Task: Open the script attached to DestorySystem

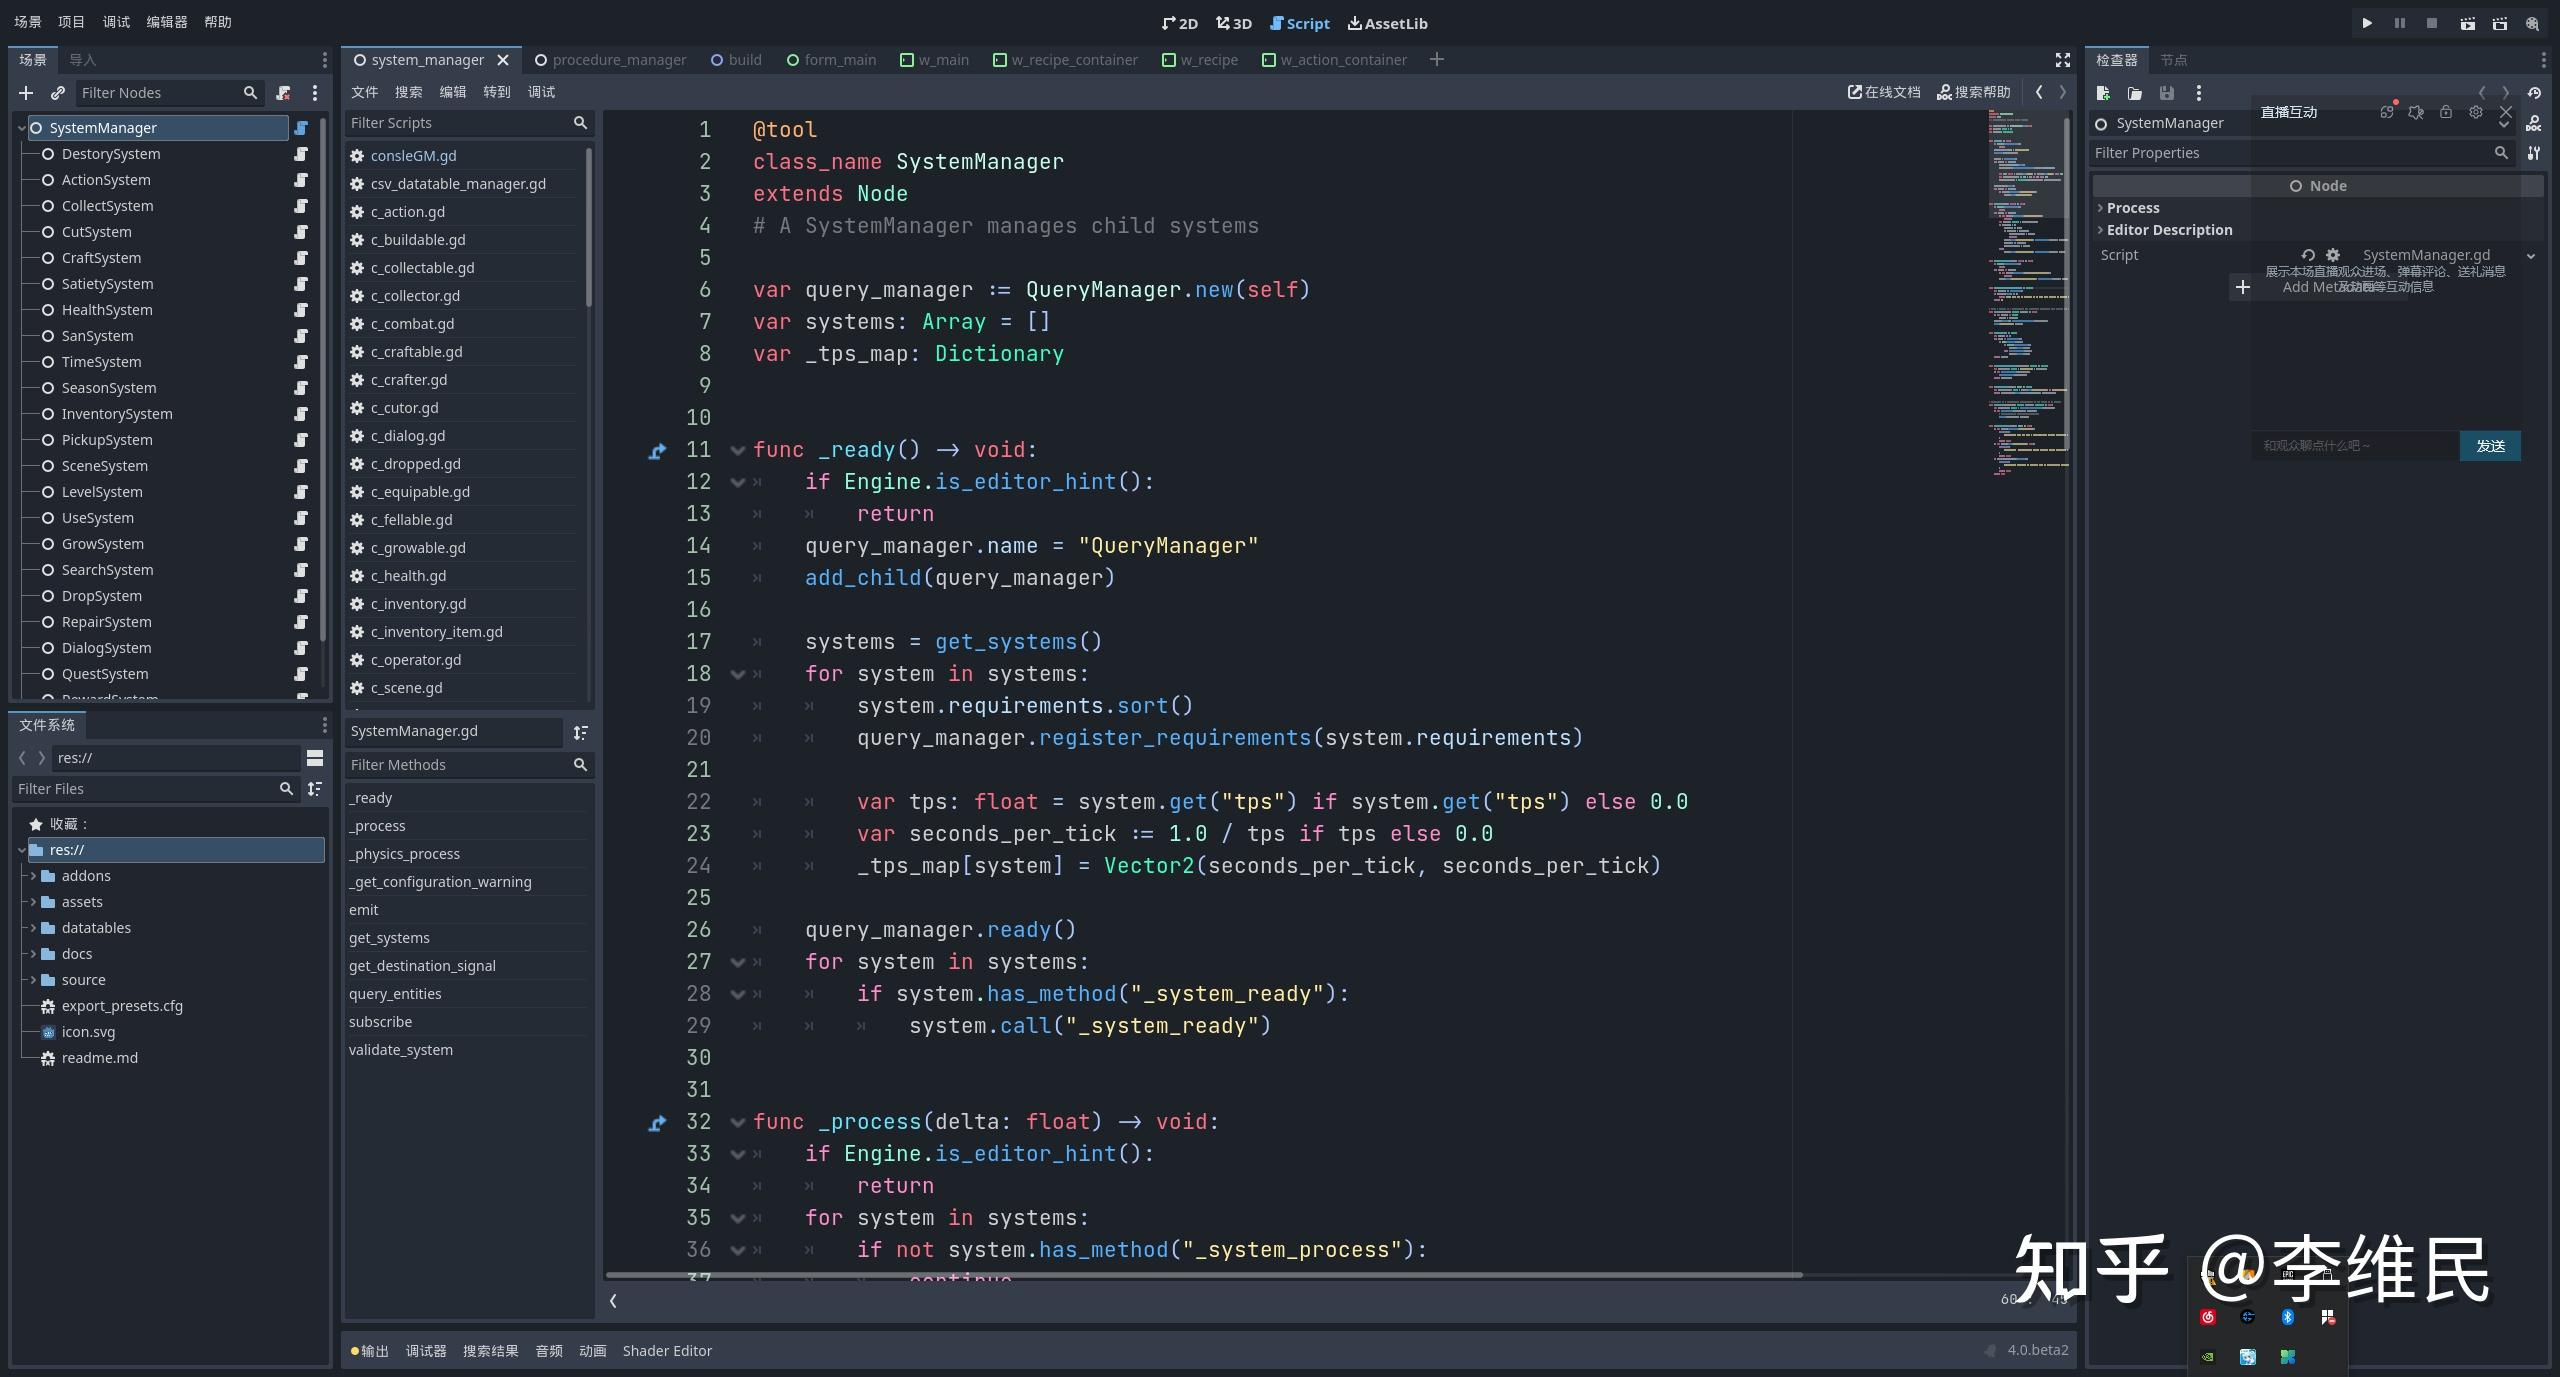Action: pos(301,154)
